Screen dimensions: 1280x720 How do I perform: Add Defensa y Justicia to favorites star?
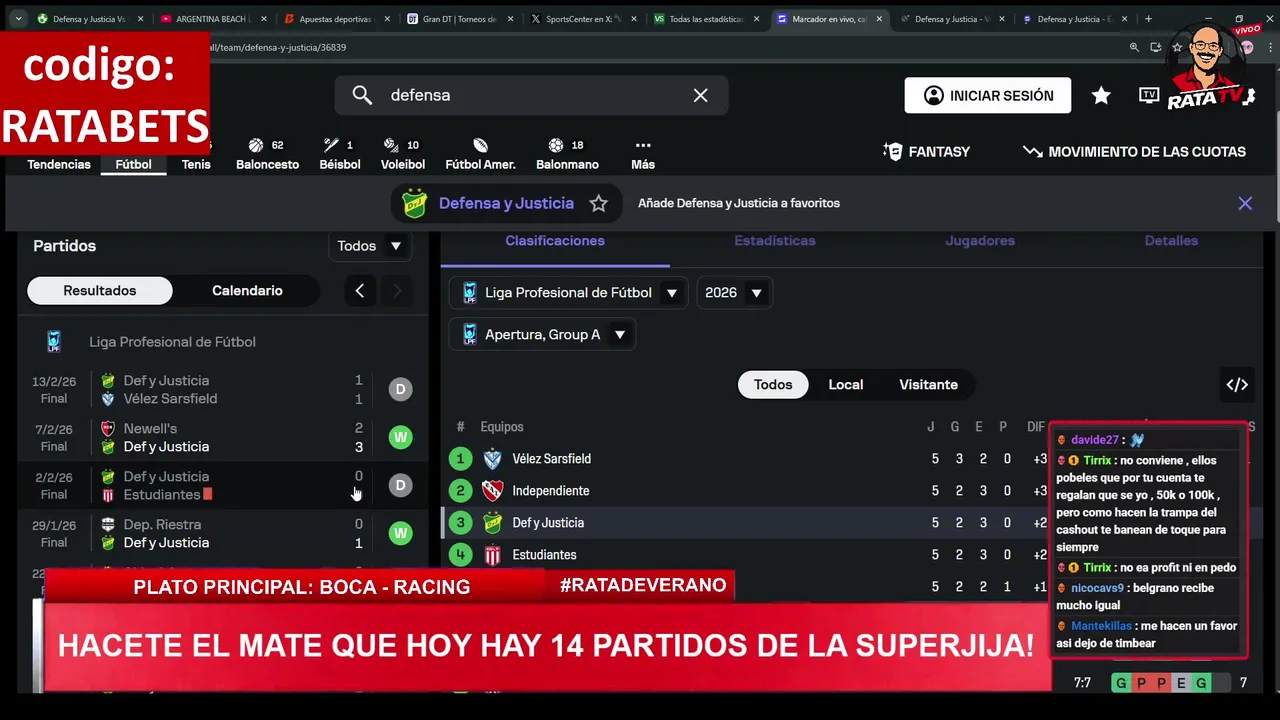tap(598, 203)
